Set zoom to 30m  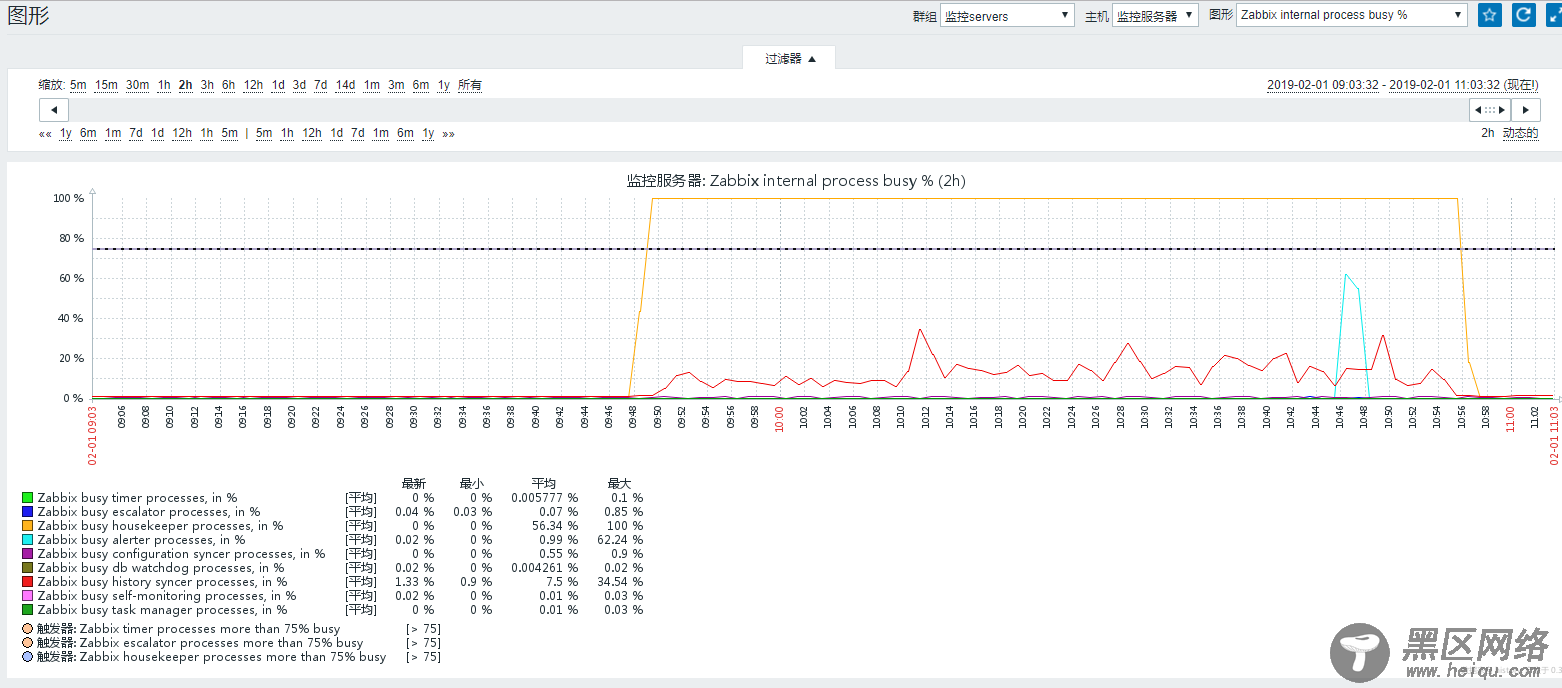tap(138, 85)
